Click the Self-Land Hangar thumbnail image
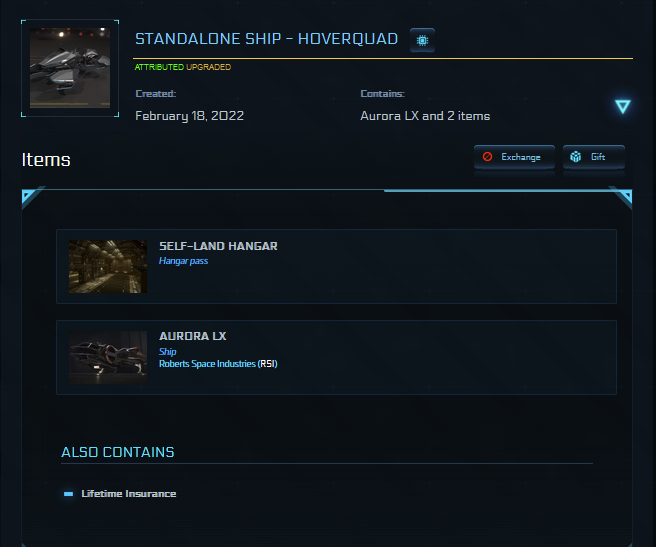The width and height of the screenshot is (656, 547). [x=108, y=266]
